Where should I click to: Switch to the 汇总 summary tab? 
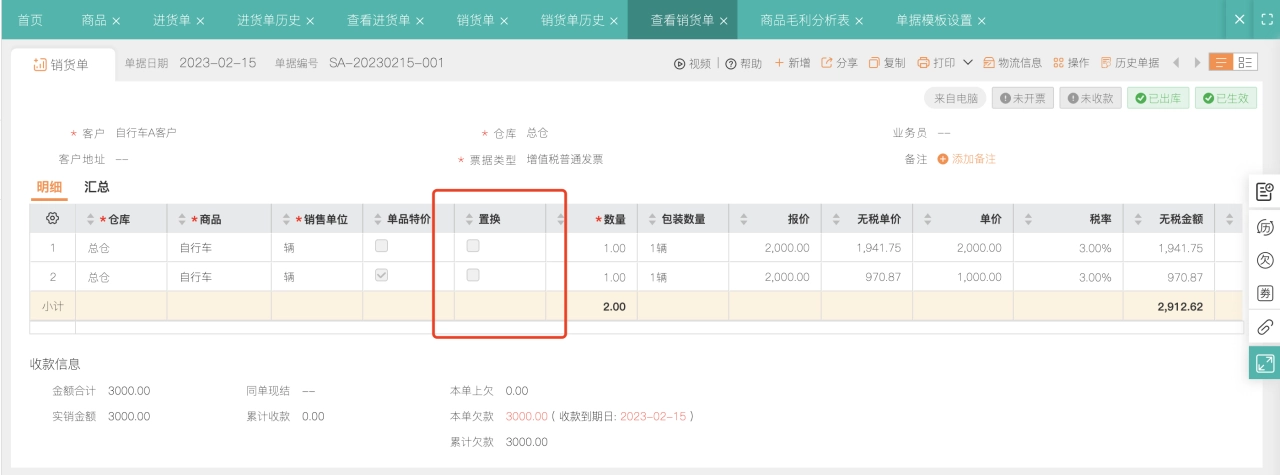[x=97, y=187]
